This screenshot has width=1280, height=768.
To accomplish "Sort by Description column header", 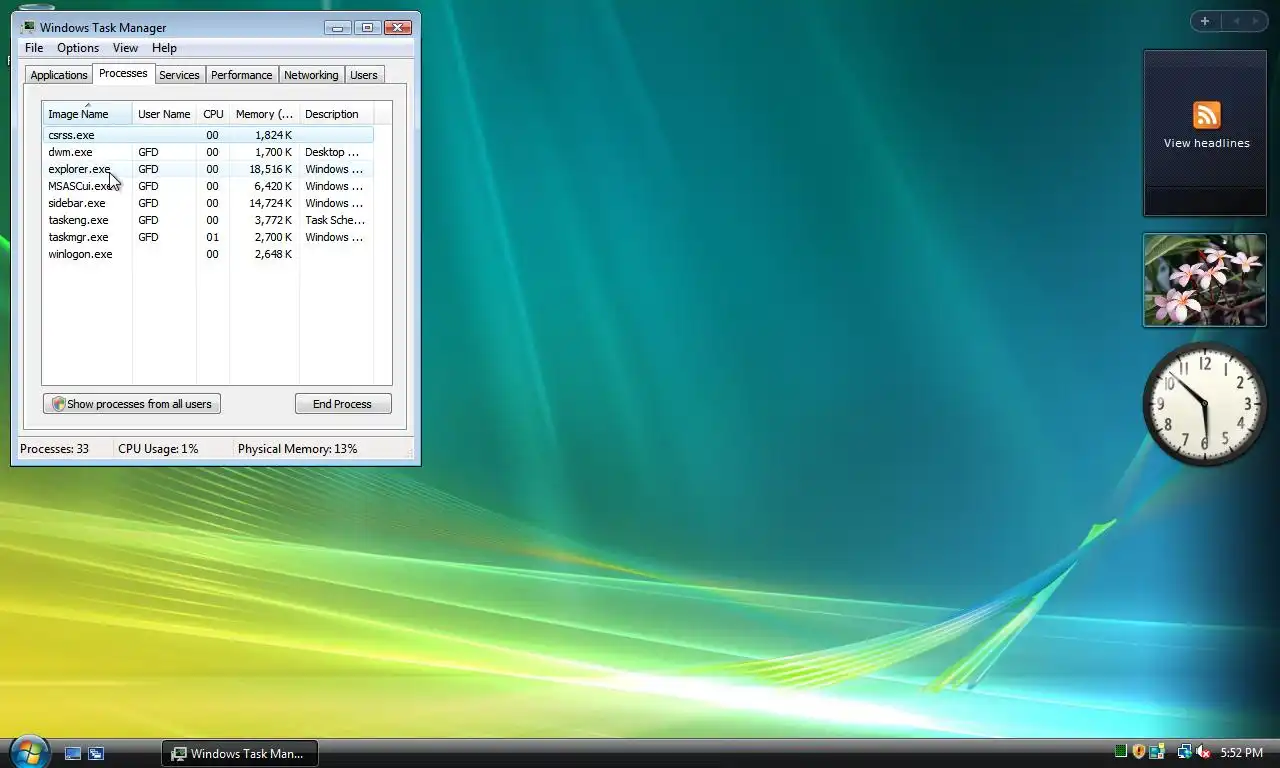I will click(336, 114).
